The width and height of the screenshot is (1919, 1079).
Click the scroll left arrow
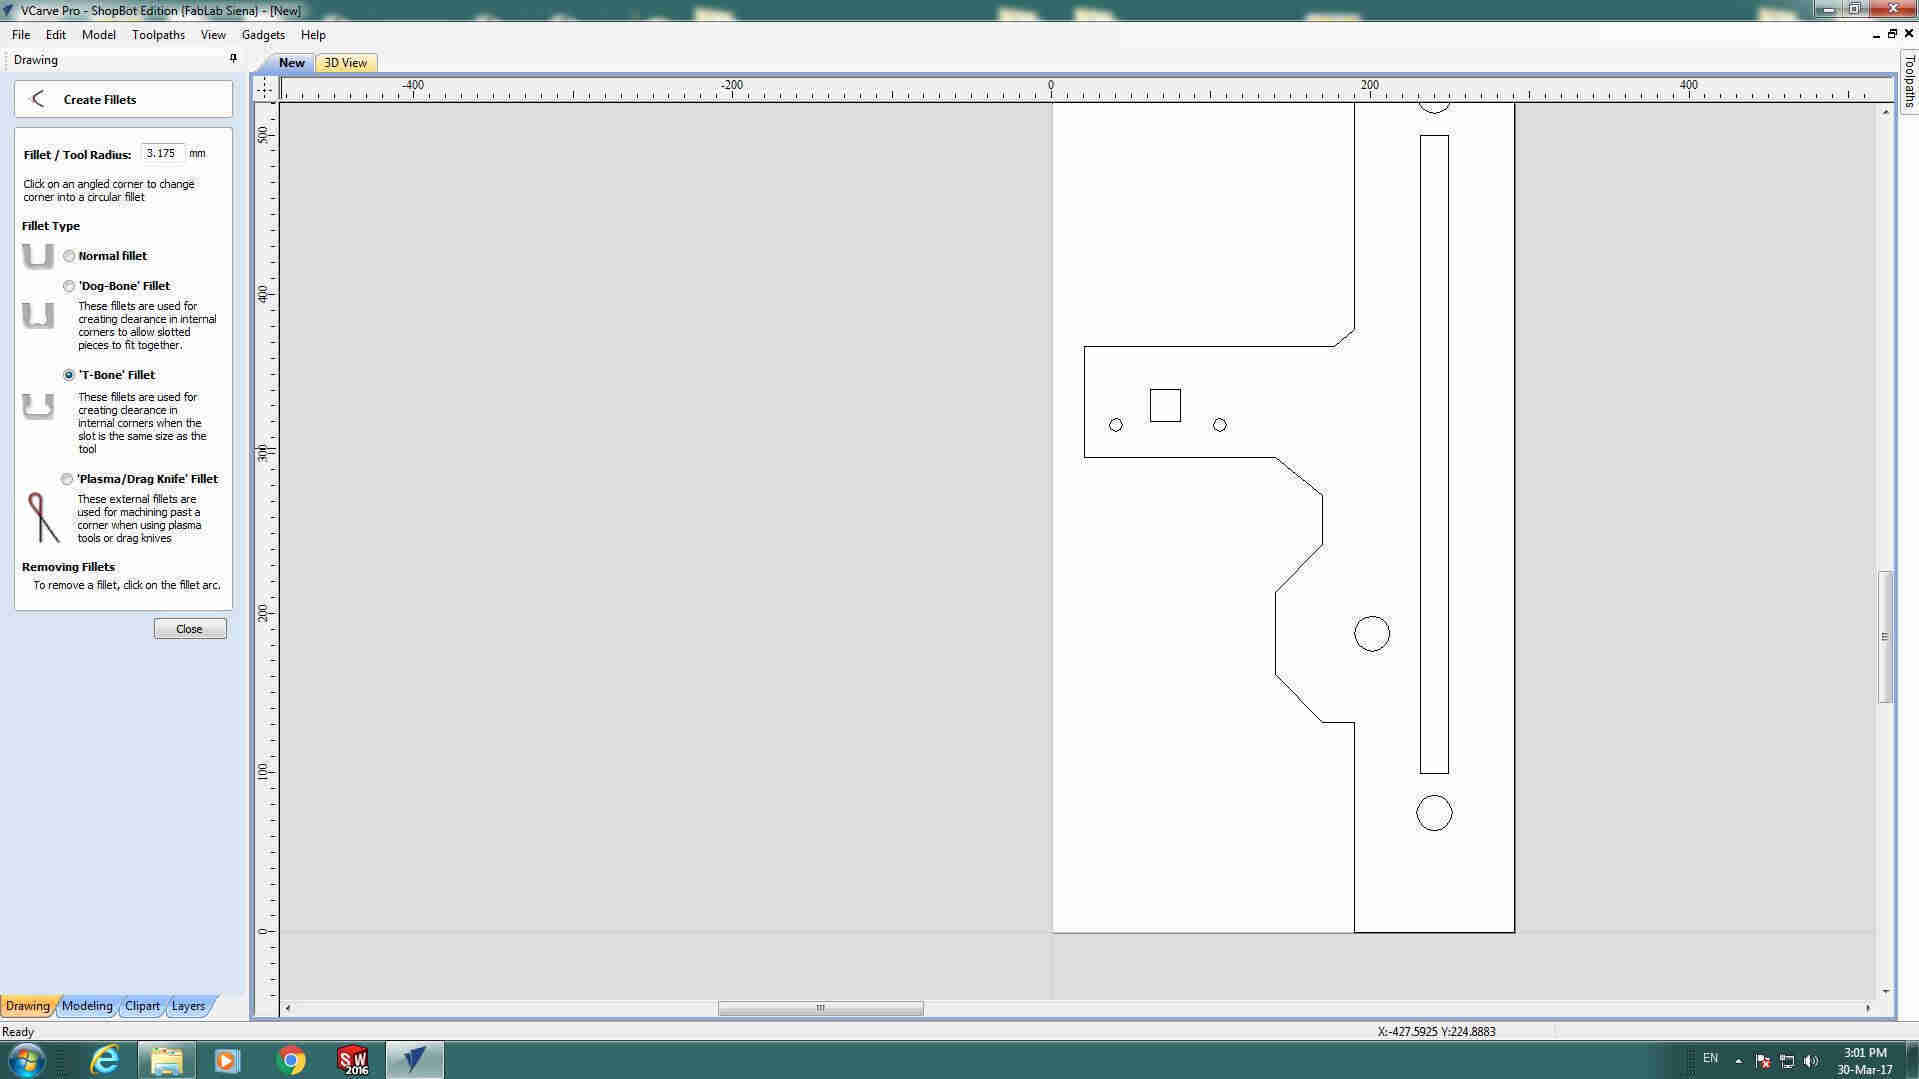click(288, 1008)
